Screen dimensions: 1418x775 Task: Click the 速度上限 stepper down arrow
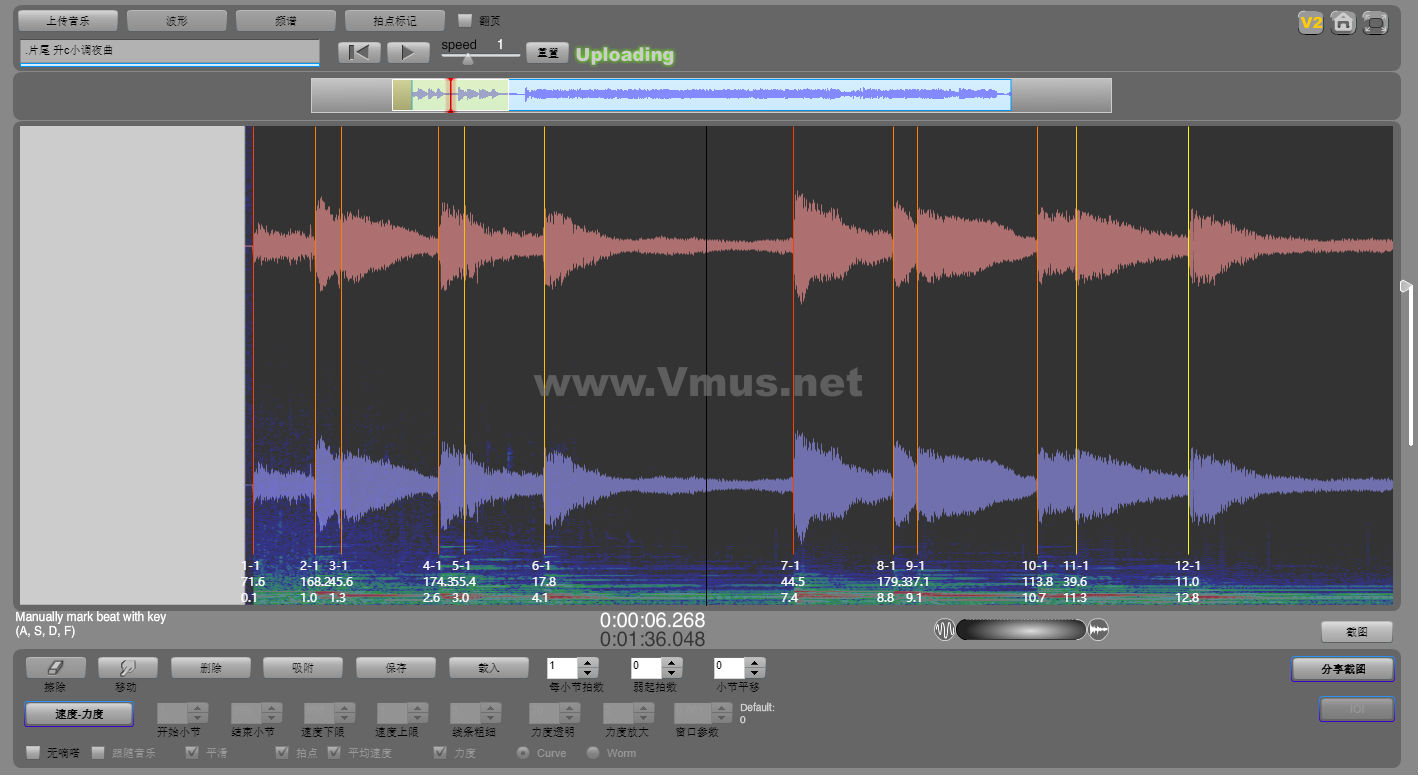417,718
